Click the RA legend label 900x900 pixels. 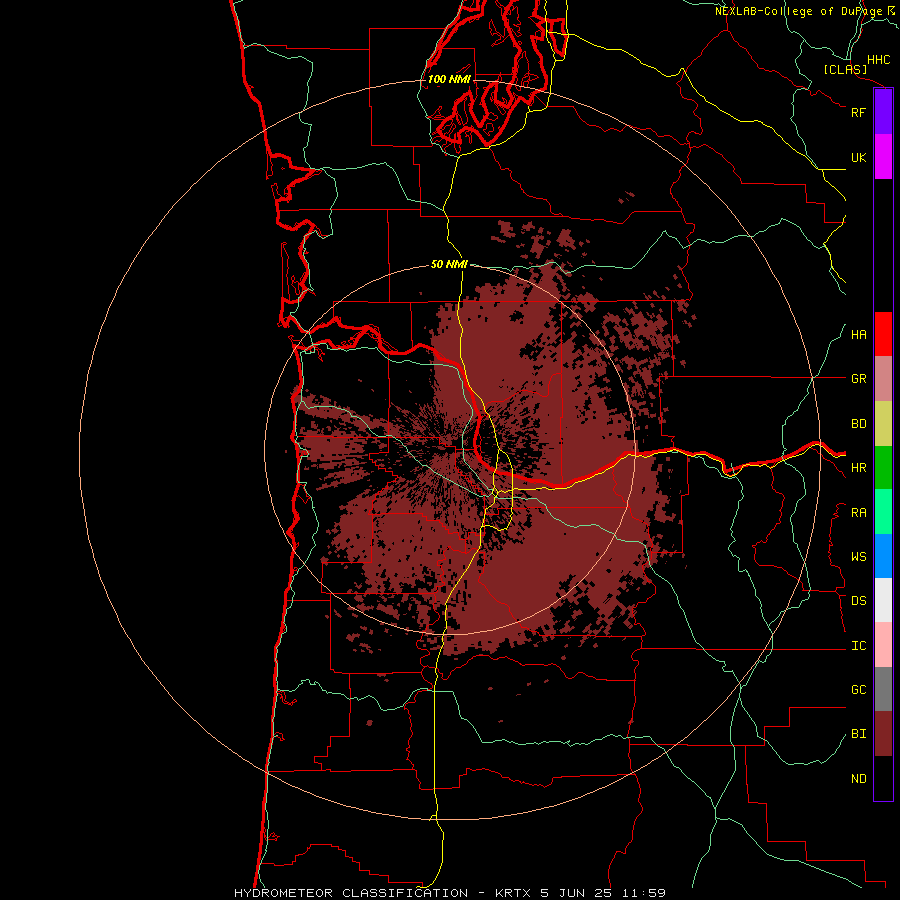pyautogui.click(x=858, y=513)
